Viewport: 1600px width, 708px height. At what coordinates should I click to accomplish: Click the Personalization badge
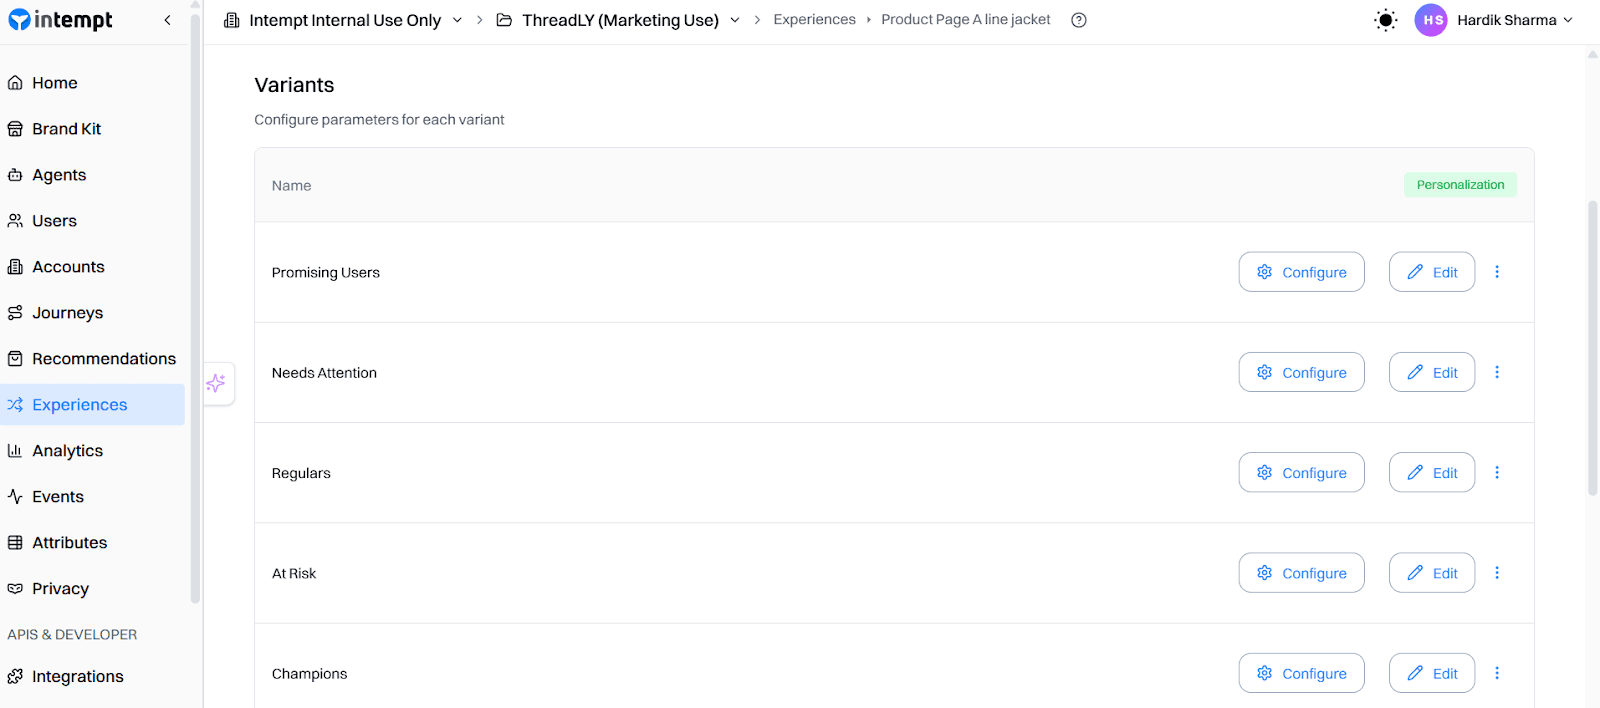[x=1460, y=185]
